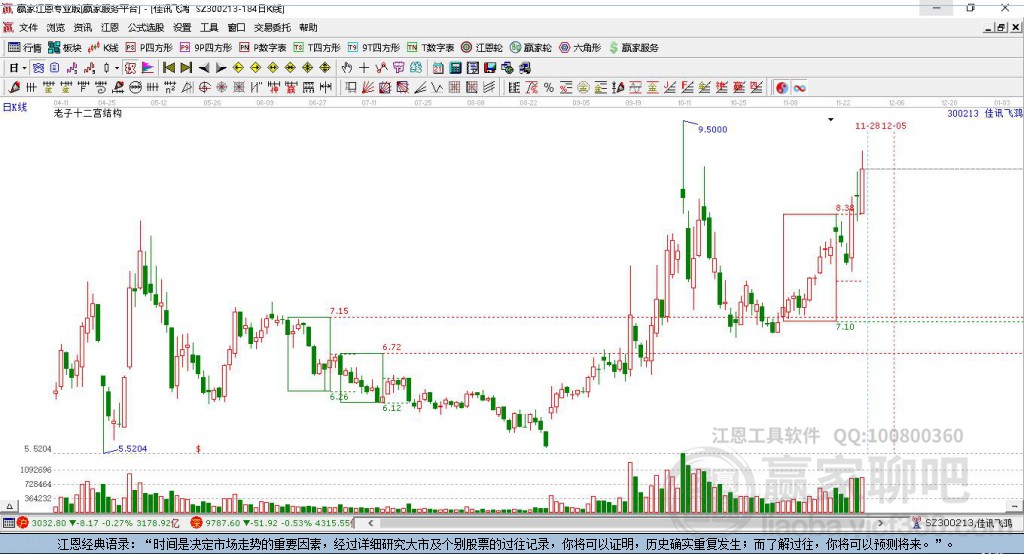1024x554 pixels.
Task: Open 赢家服务 with the dollar icon
Action: [634, 48]
